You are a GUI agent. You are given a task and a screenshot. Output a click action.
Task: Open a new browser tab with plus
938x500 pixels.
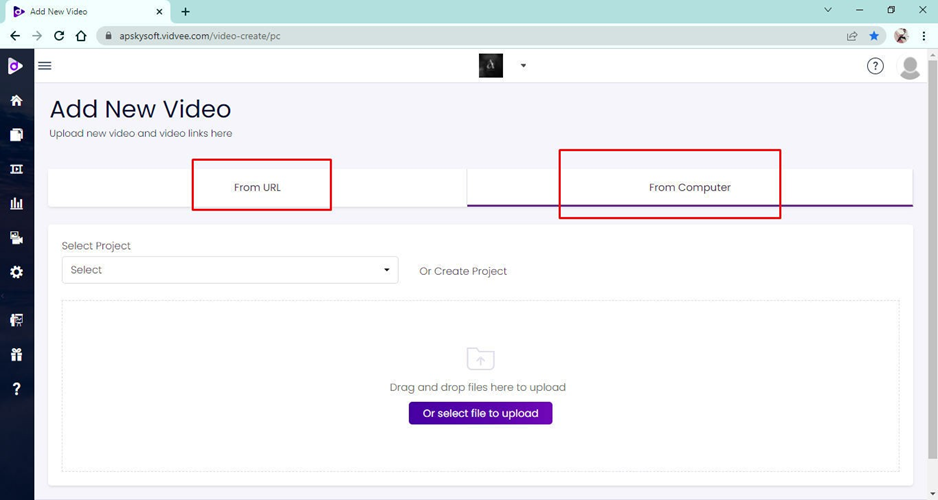point(185,11)
